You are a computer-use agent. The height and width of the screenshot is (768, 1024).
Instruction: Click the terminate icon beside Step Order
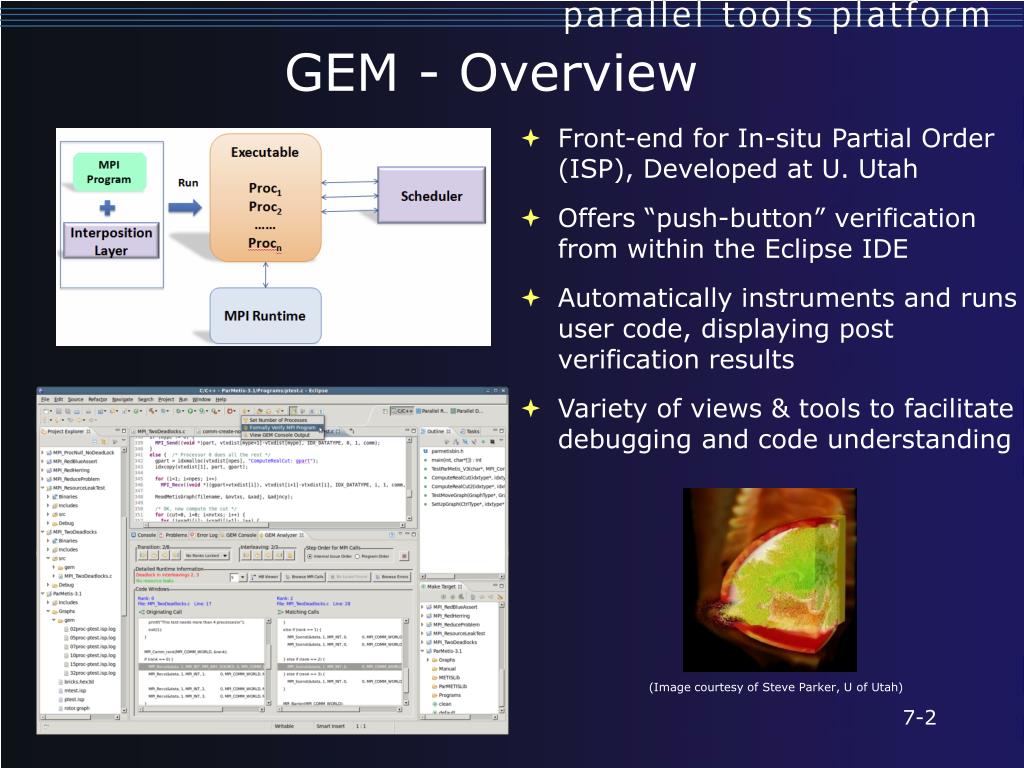[x=404, y=556]
